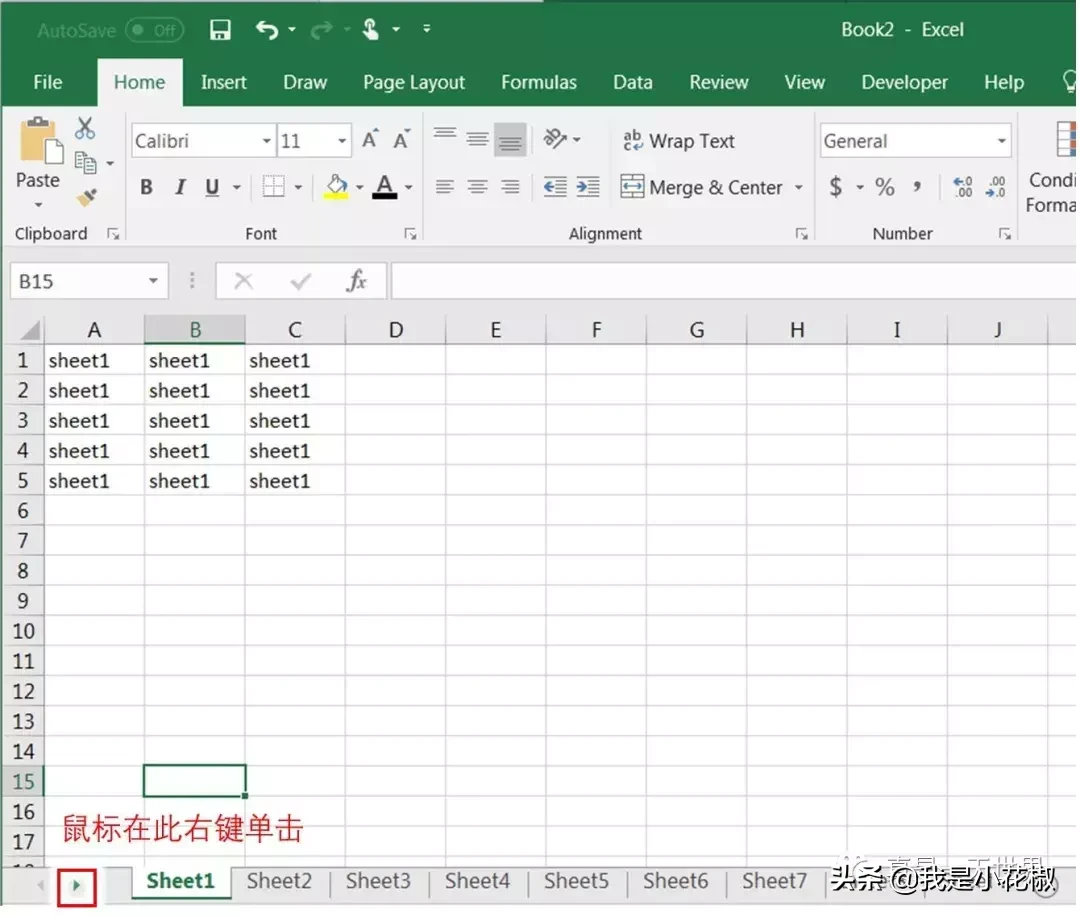Click the Insert Function fx icon

tap(357, 281)
